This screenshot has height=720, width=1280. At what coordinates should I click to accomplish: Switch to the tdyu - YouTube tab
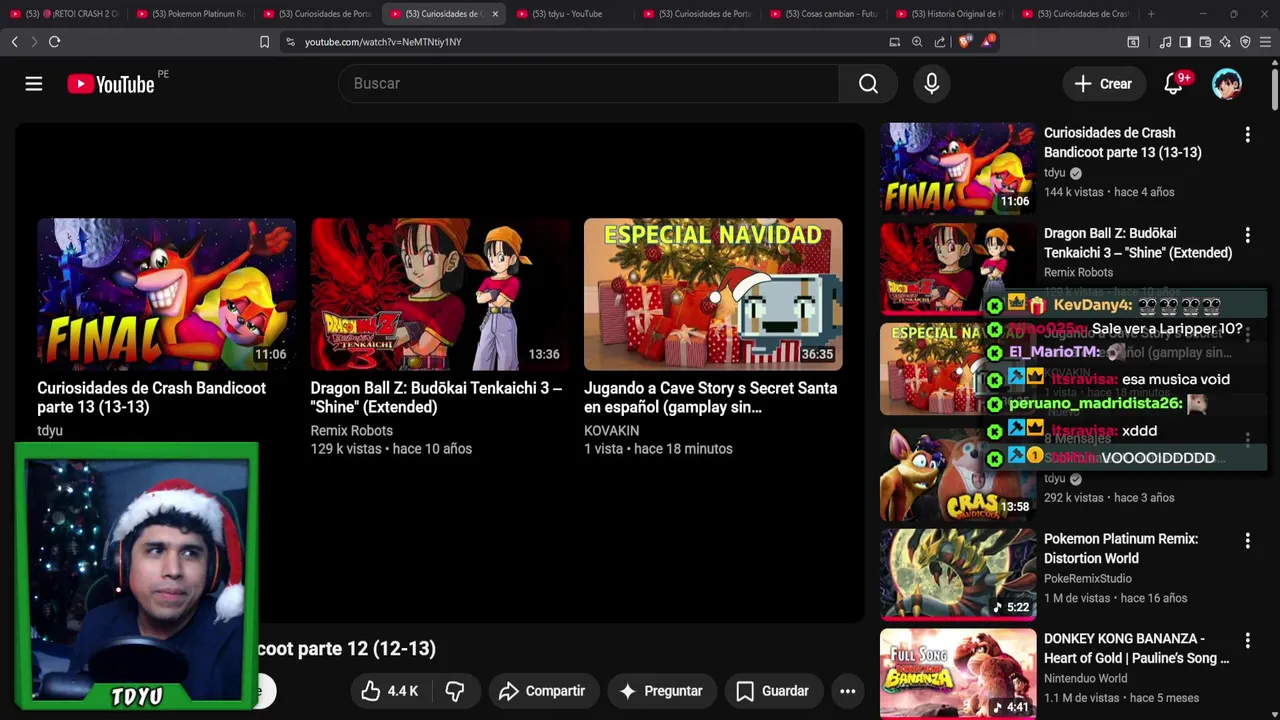(570, 14)
